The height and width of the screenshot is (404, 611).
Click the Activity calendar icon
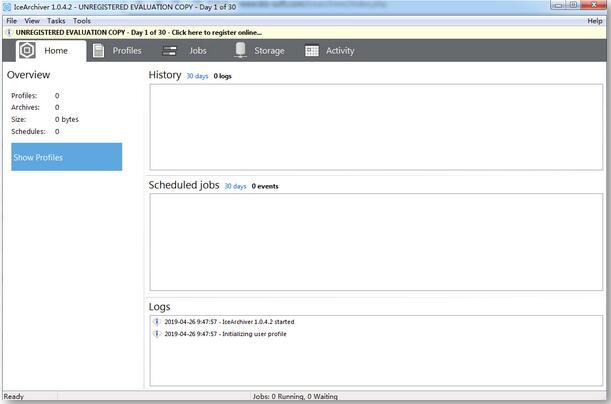coord(312,51)
